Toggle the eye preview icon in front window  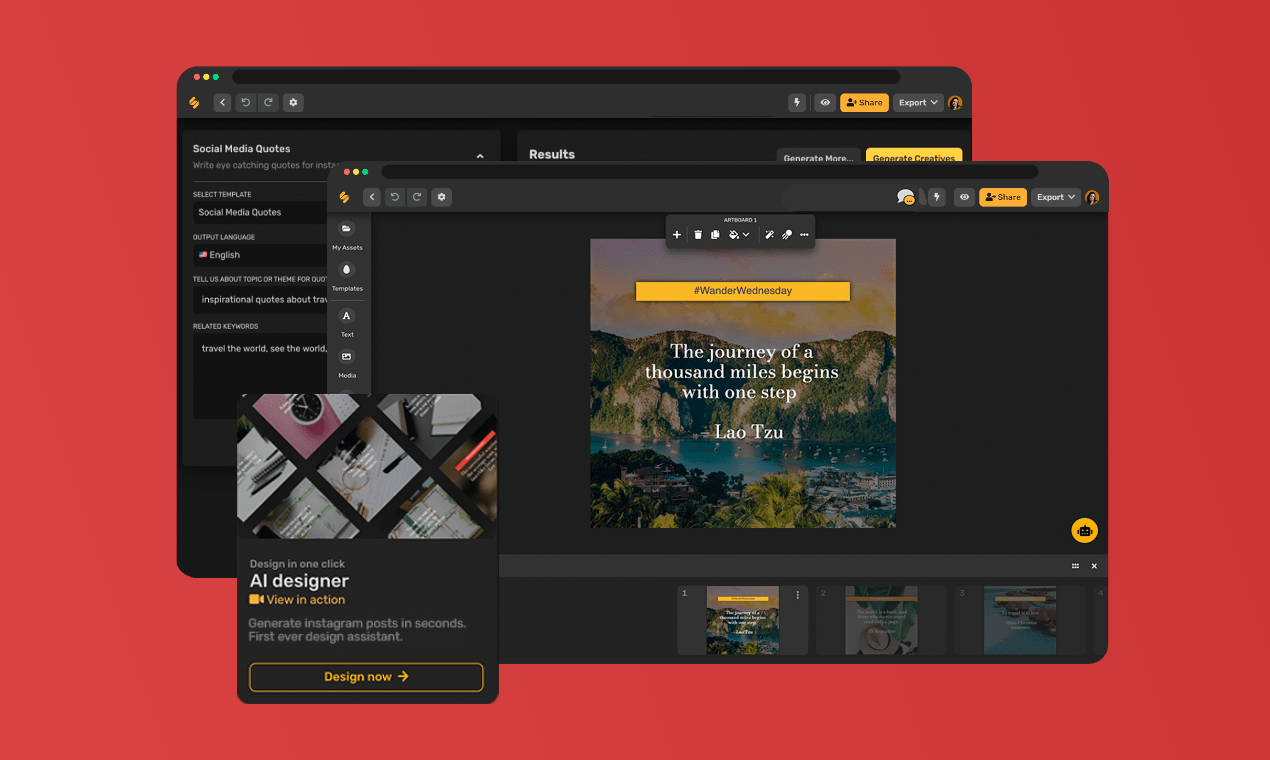click(x=964, y=197)
